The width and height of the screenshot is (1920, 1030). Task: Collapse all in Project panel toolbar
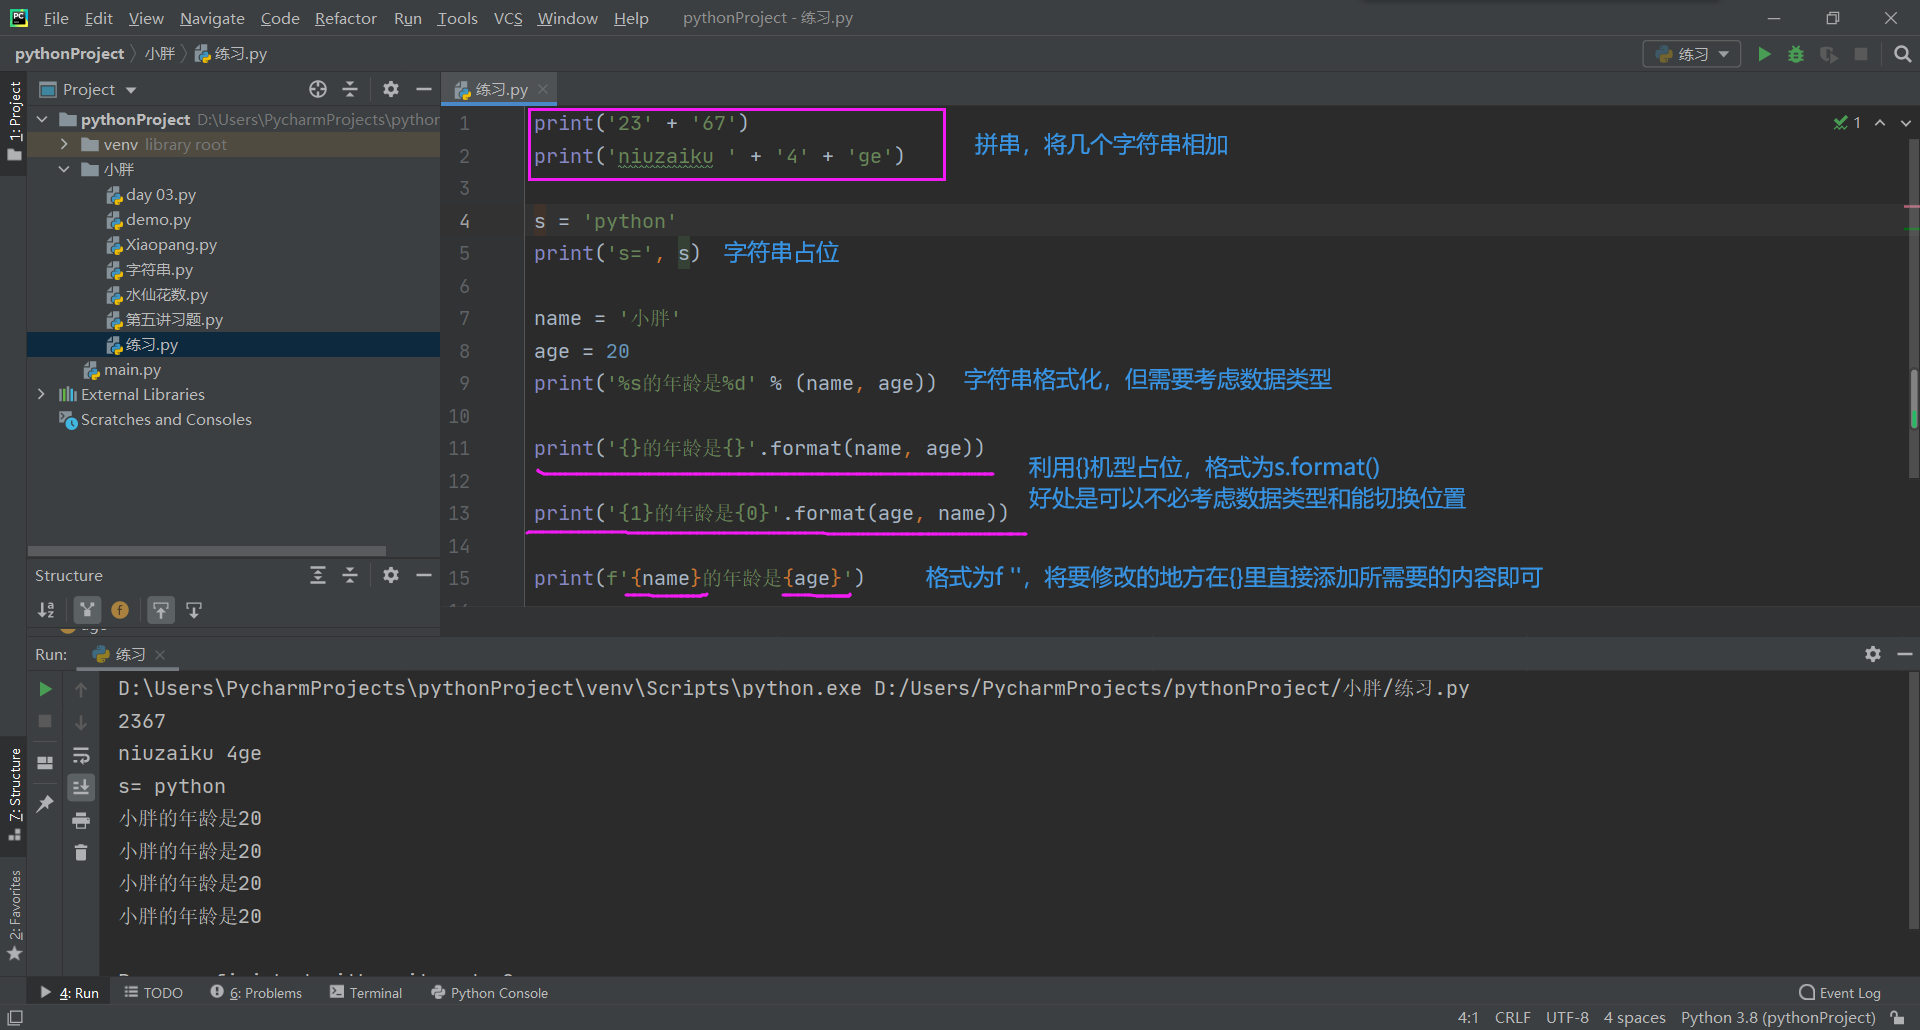350,89
